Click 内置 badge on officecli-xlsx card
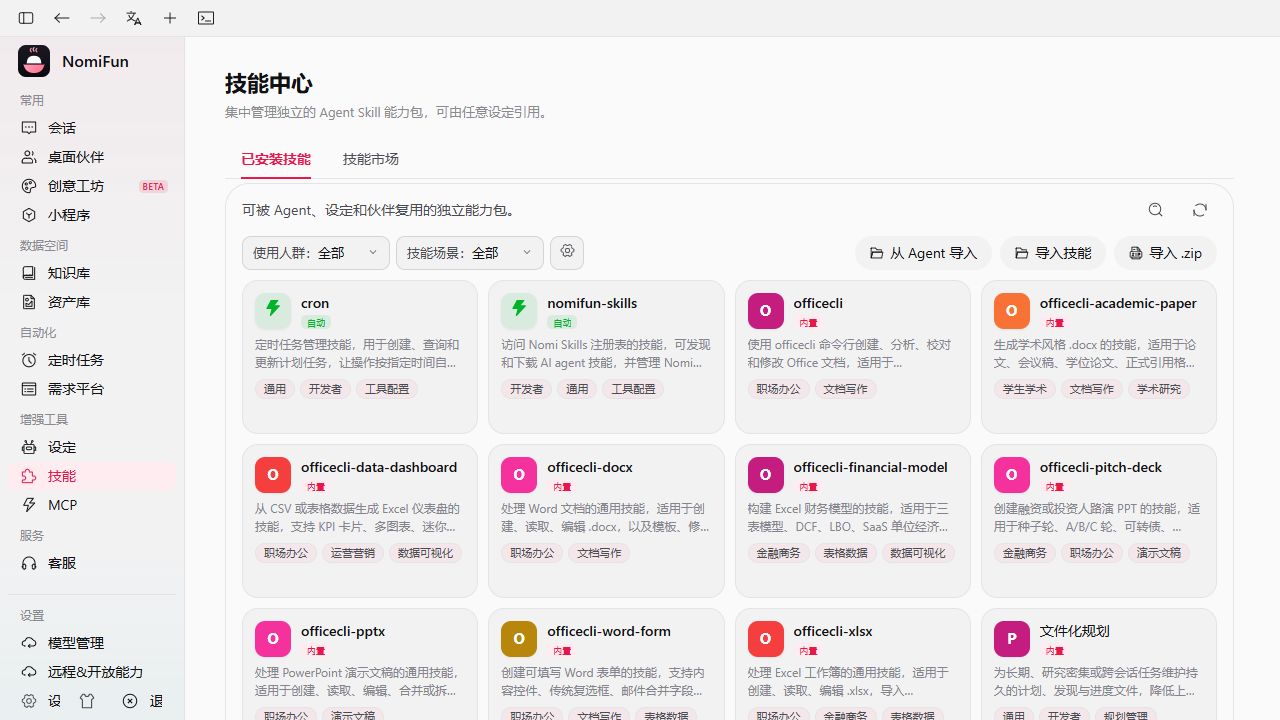This screenshot has height=720, width=1280. 808,651
